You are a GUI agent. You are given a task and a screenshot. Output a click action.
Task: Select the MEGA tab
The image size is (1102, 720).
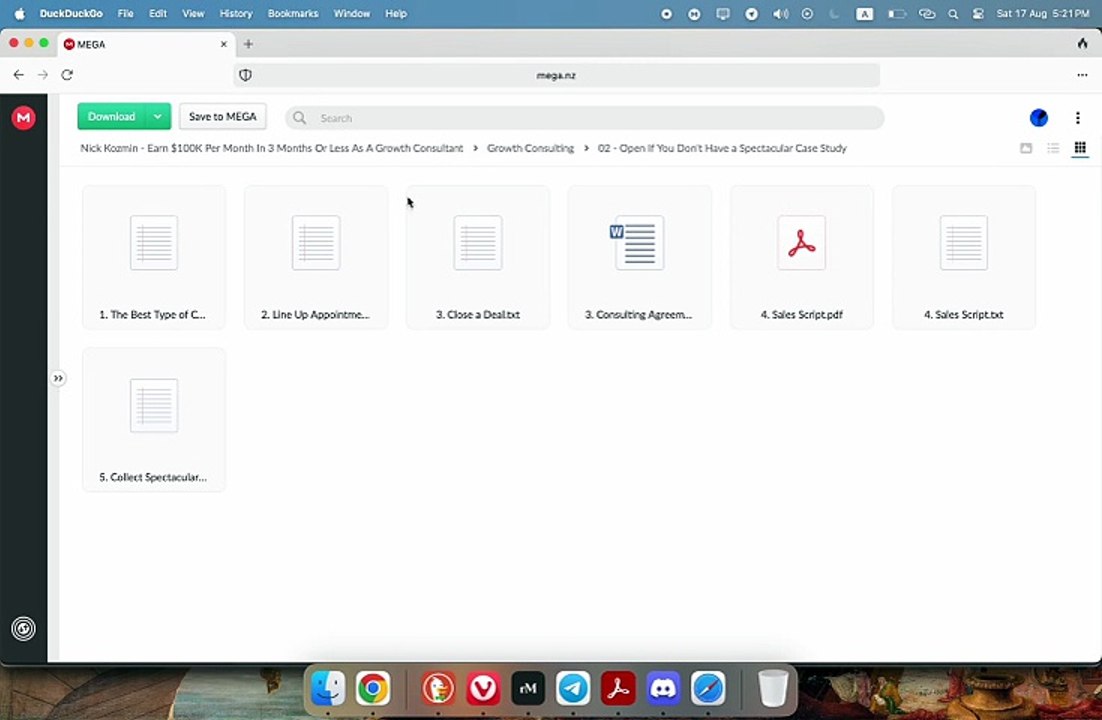tap(146, 44)
